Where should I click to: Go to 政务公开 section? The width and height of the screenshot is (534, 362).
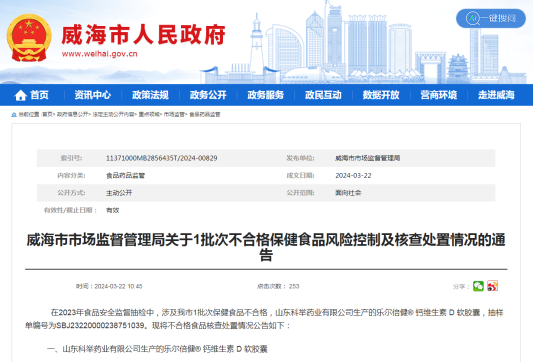pyautogui.click(x=208, y=95)
